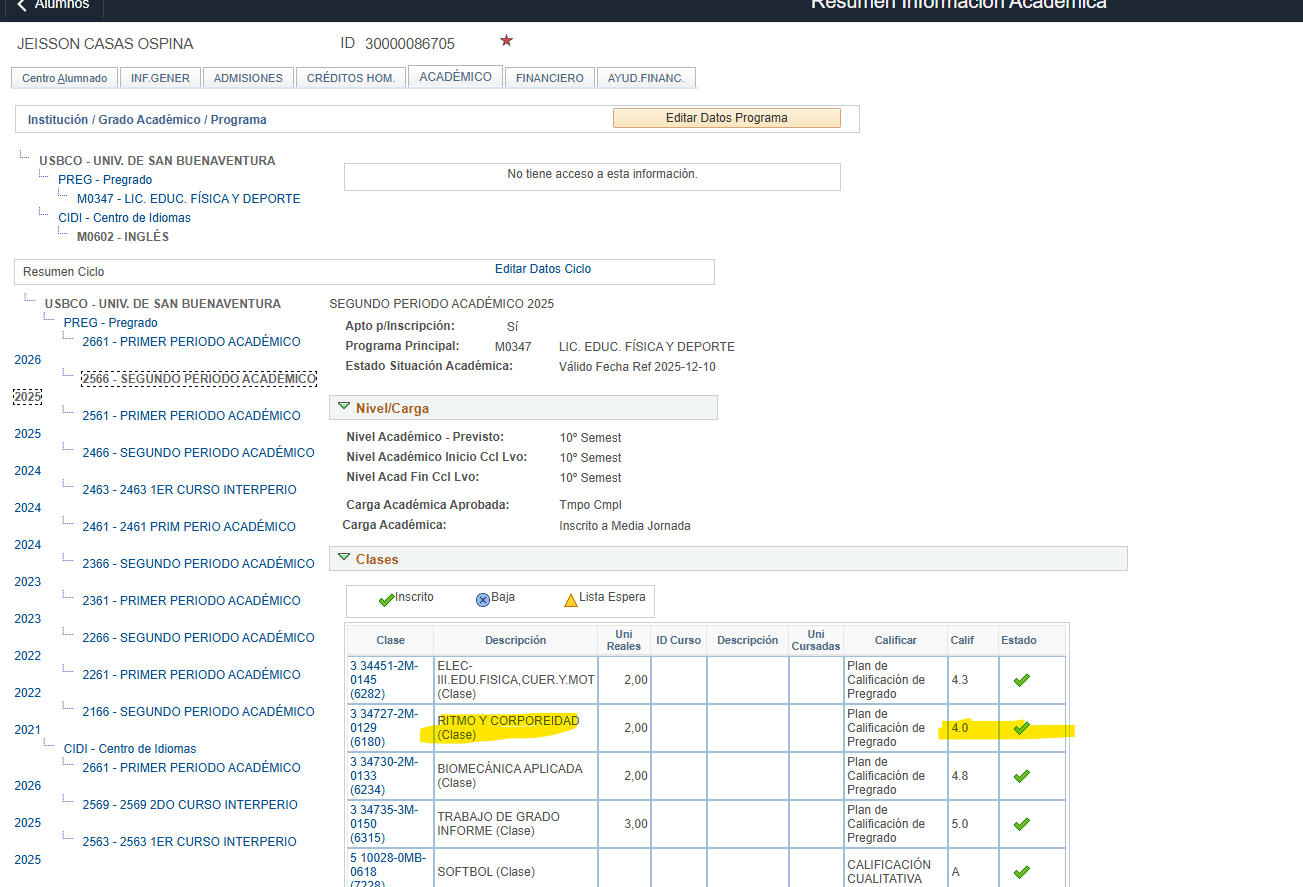The image size is (1303, 887).
Task: Open M0347 - LIC. EDUC. FÍSICA Y DEPORTE
Action: pos(188,199)
